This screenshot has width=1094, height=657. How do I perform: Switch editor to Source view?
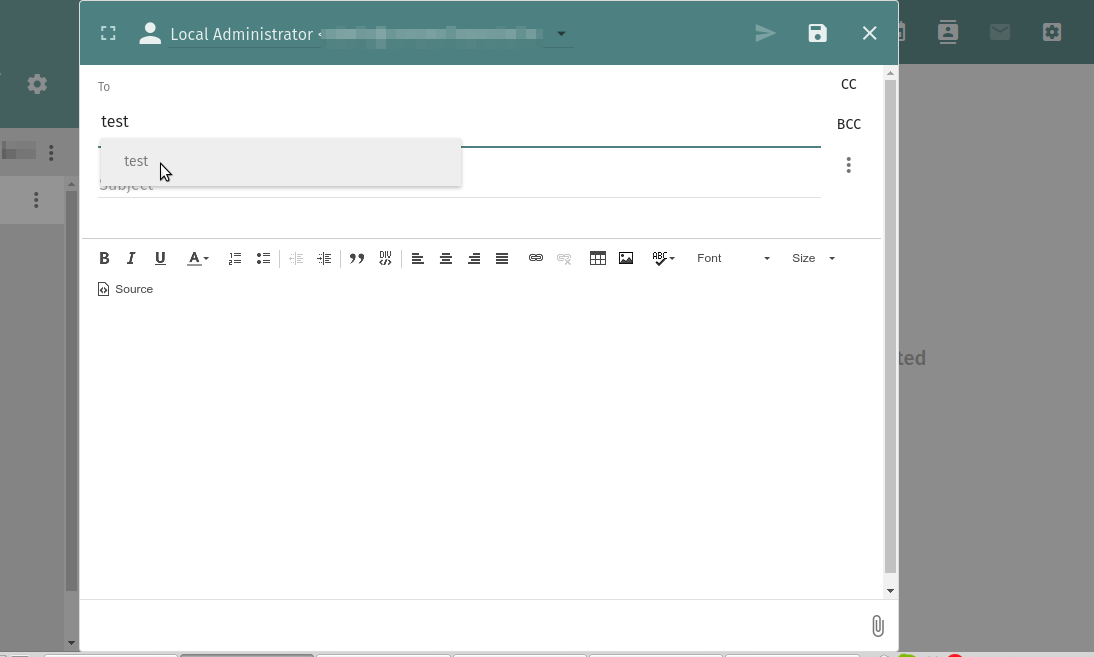[126, 289]
